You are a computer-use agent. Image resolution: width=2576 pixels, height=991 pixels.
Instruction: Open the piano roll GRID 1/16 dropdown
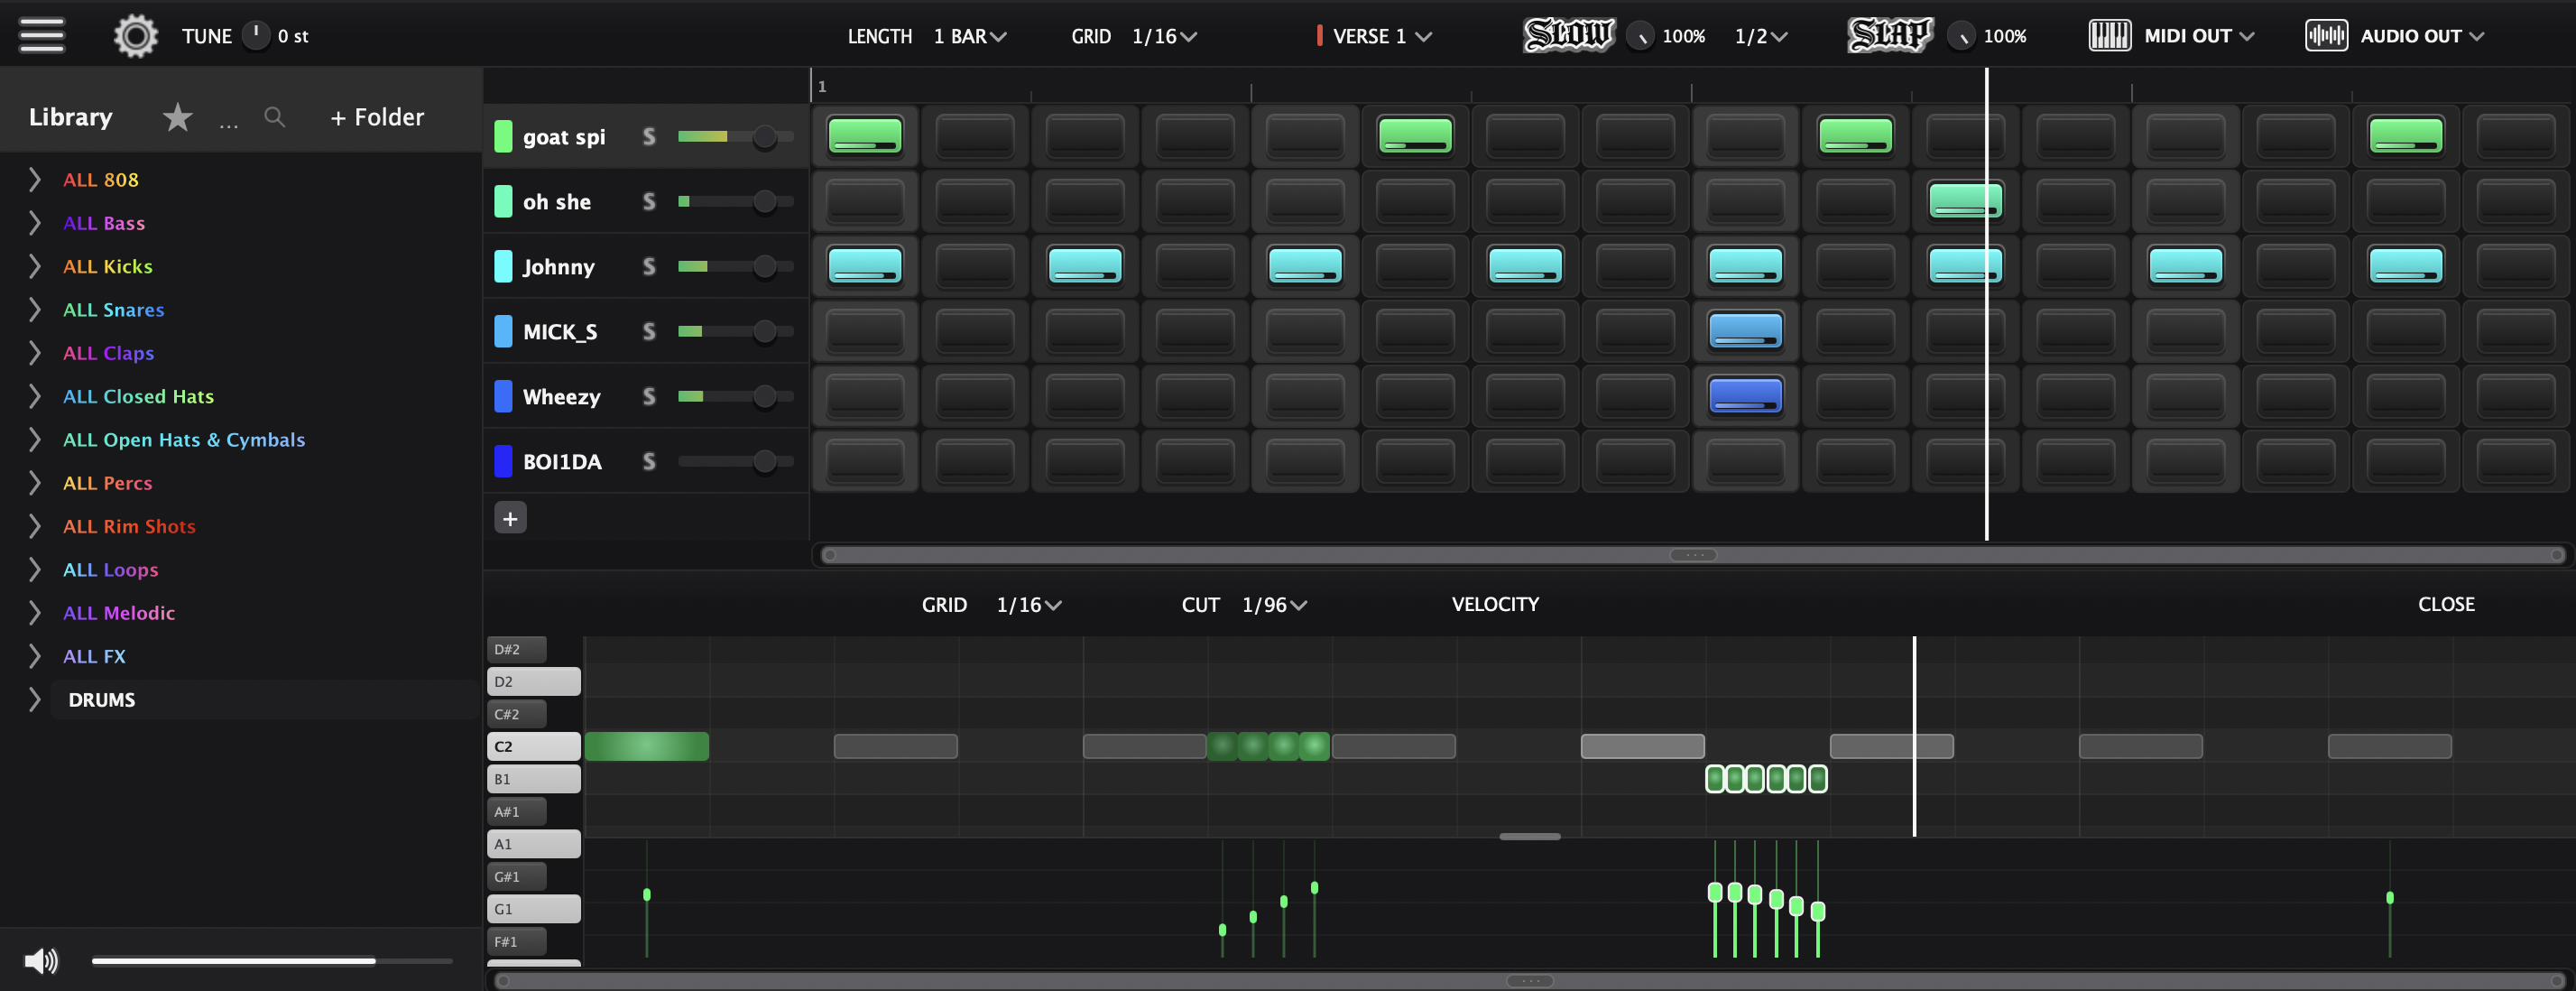[1029, 604]
